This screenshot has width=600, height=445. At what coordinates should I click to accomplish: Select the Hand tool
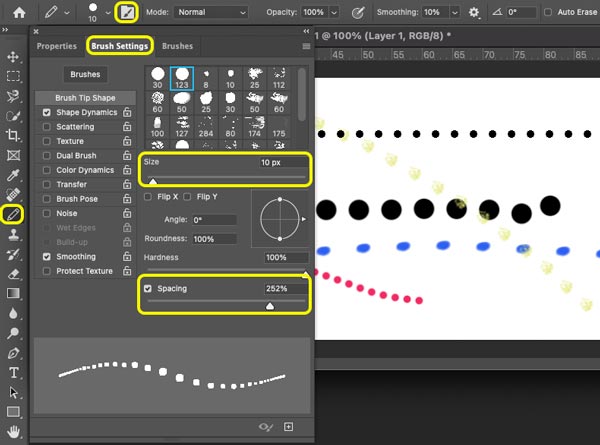(13, 432)
